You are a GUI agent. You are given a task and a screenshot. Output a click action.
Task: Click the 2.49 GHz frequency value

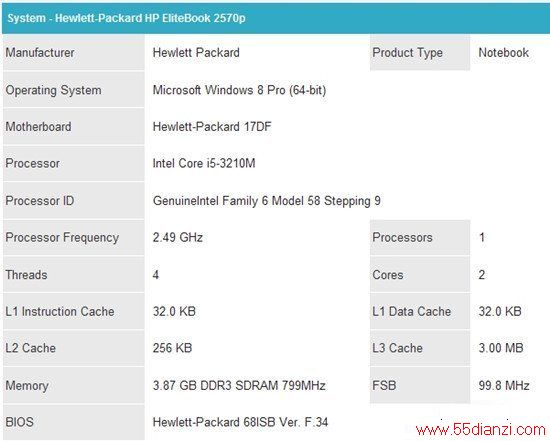(177, 238)
